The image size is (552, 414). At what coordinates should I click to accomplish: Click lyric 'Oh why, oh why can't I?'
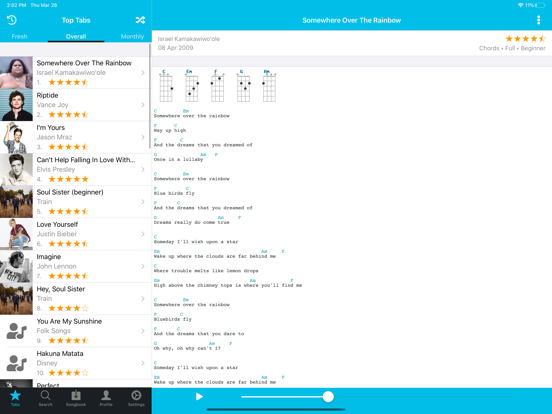point(187,348)
